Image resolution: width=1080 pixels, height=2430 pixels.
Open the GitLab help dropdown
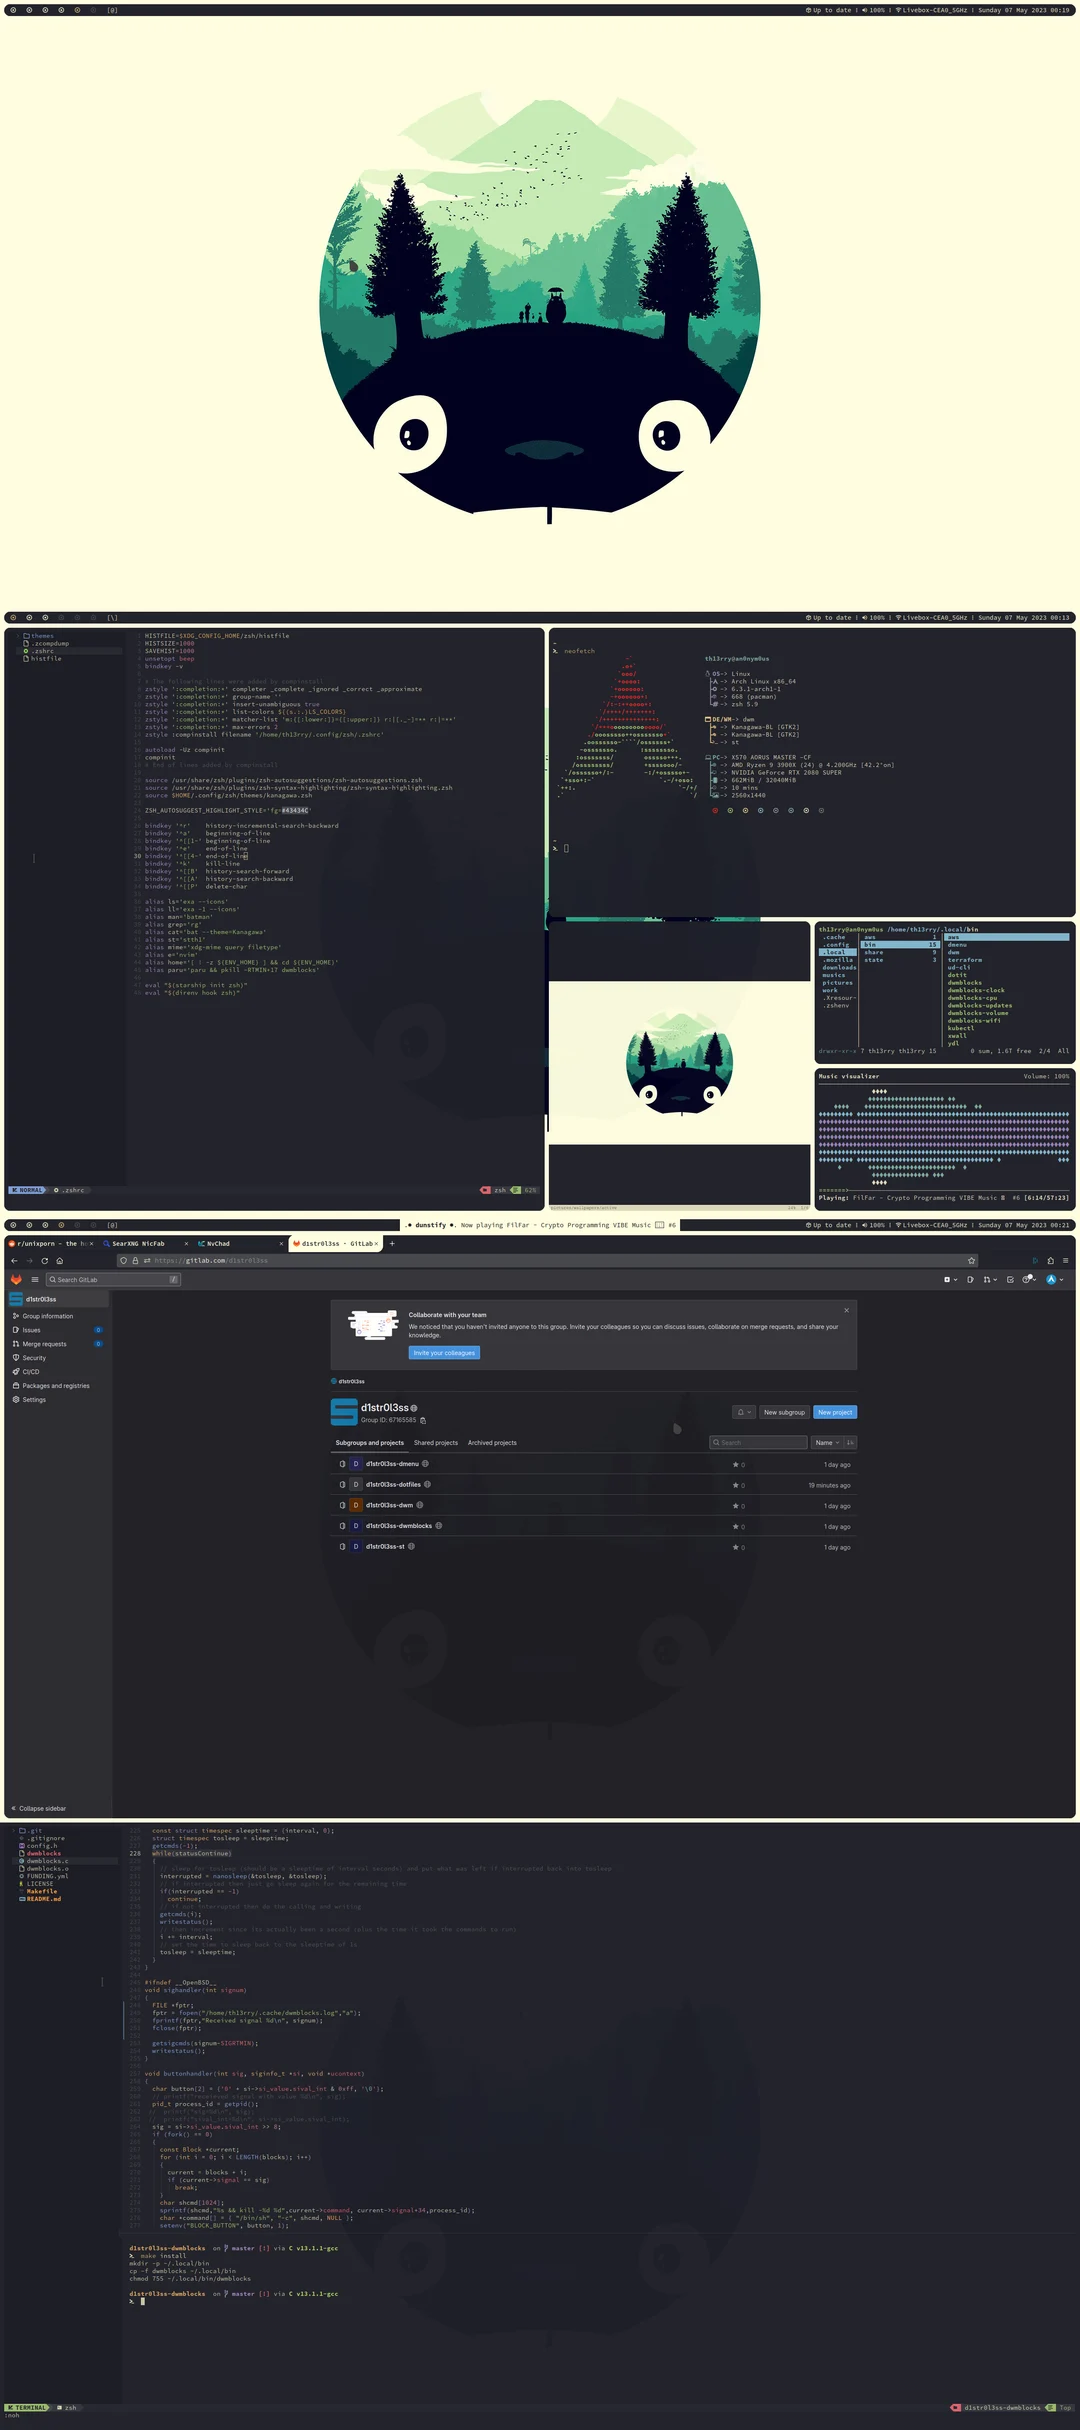1029,1279
